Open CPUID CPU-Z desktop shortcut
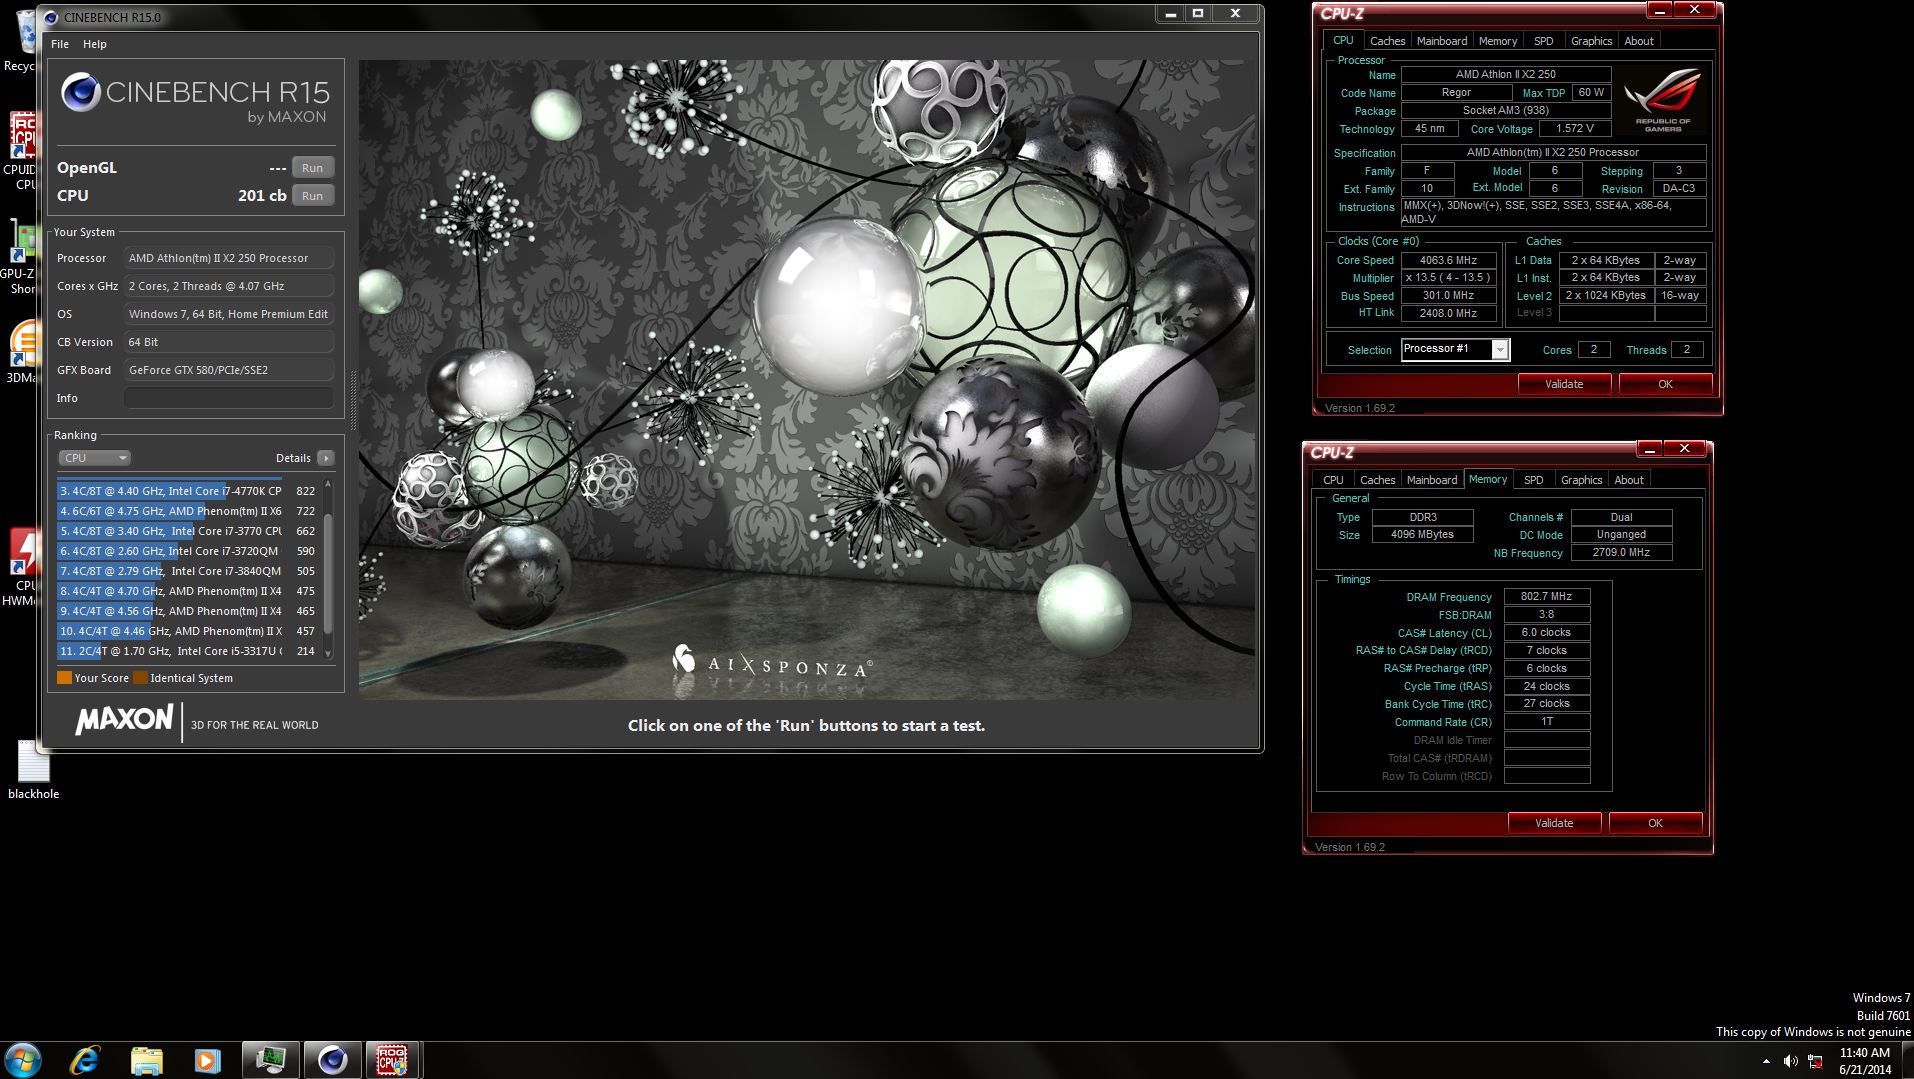The width and height of the screenshot is (1914, 1079). tap(23, 150)
